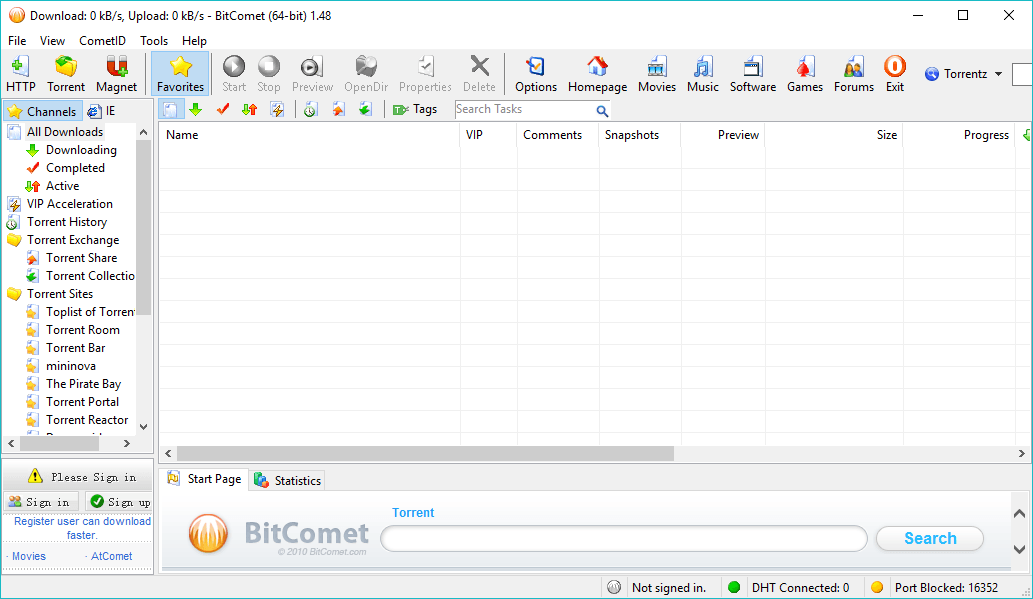Toggle the Favorites channel view
This screenshot has width=1033, height=599.
(180, 73)
